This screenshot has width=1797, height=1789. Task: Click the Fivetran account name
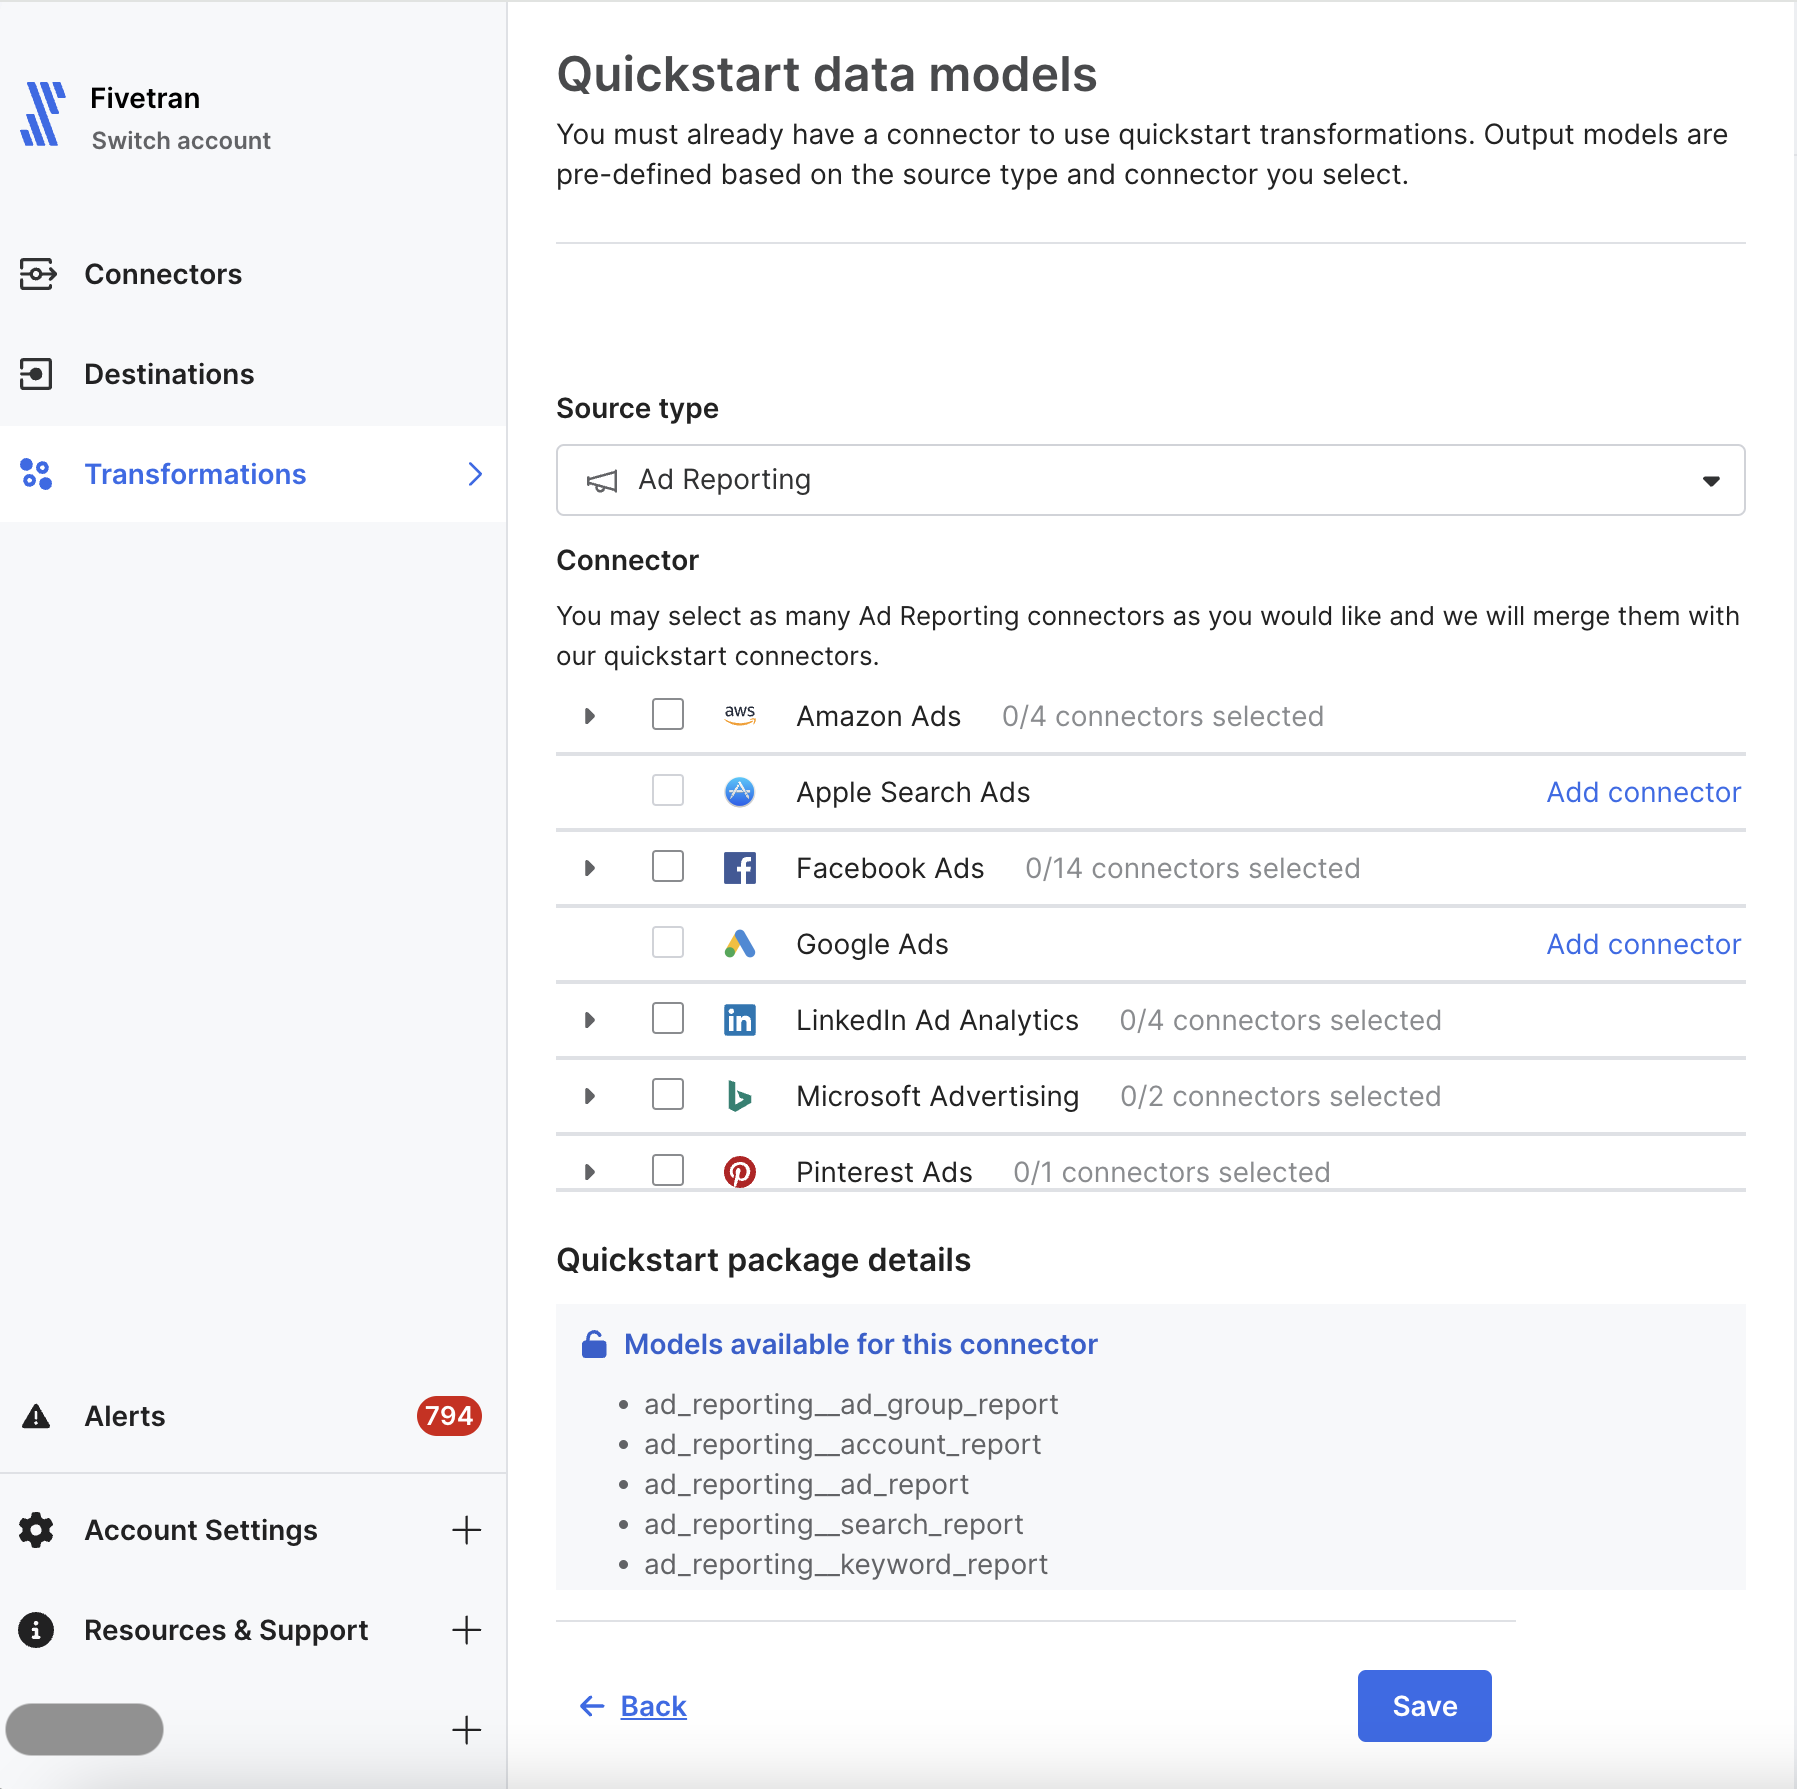[x=145, y=98]
